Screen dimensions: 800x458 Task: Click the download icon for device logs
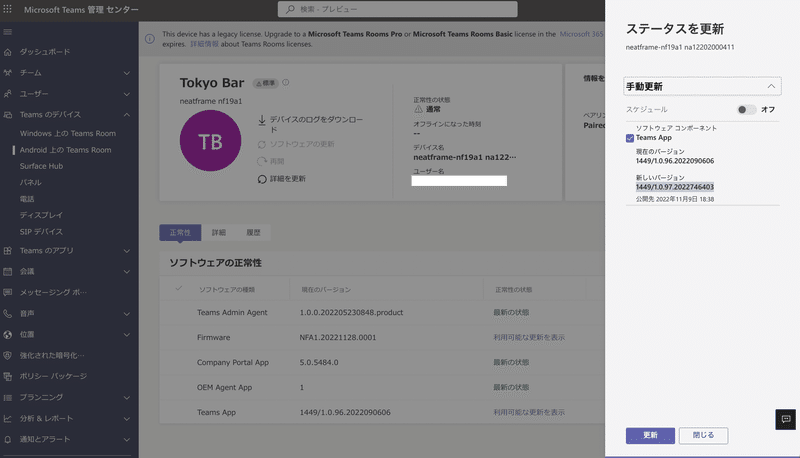[x=262, y=120]
